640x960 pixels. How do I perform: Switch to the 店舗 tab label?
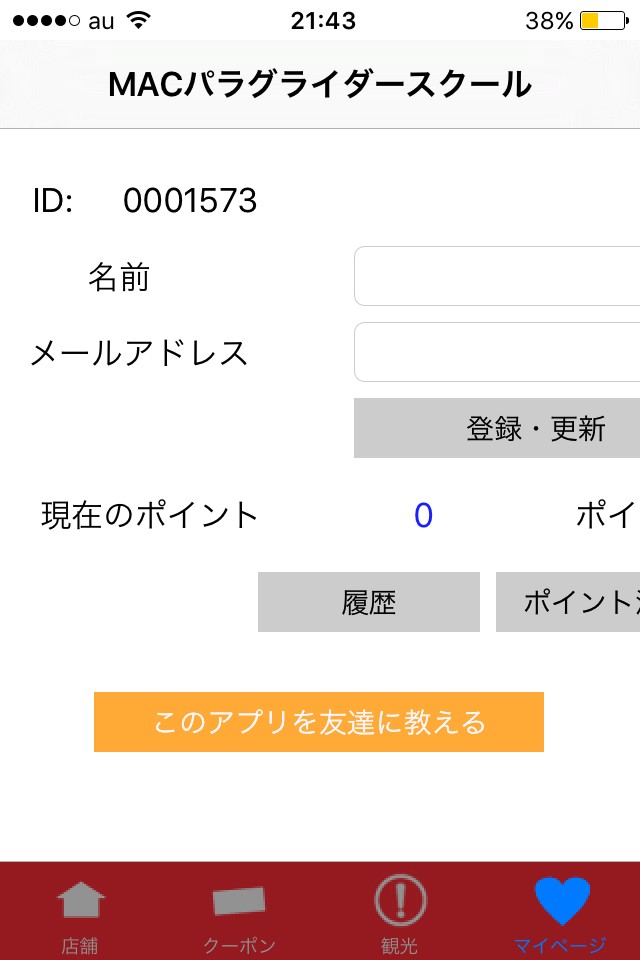(x=80, y=945)
